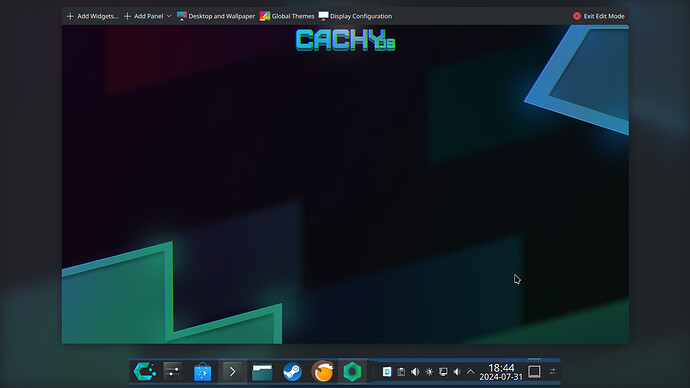Open the audio volume tray icon
The height and width of the screenshot is (388, 690).
(x=415, y=372)
